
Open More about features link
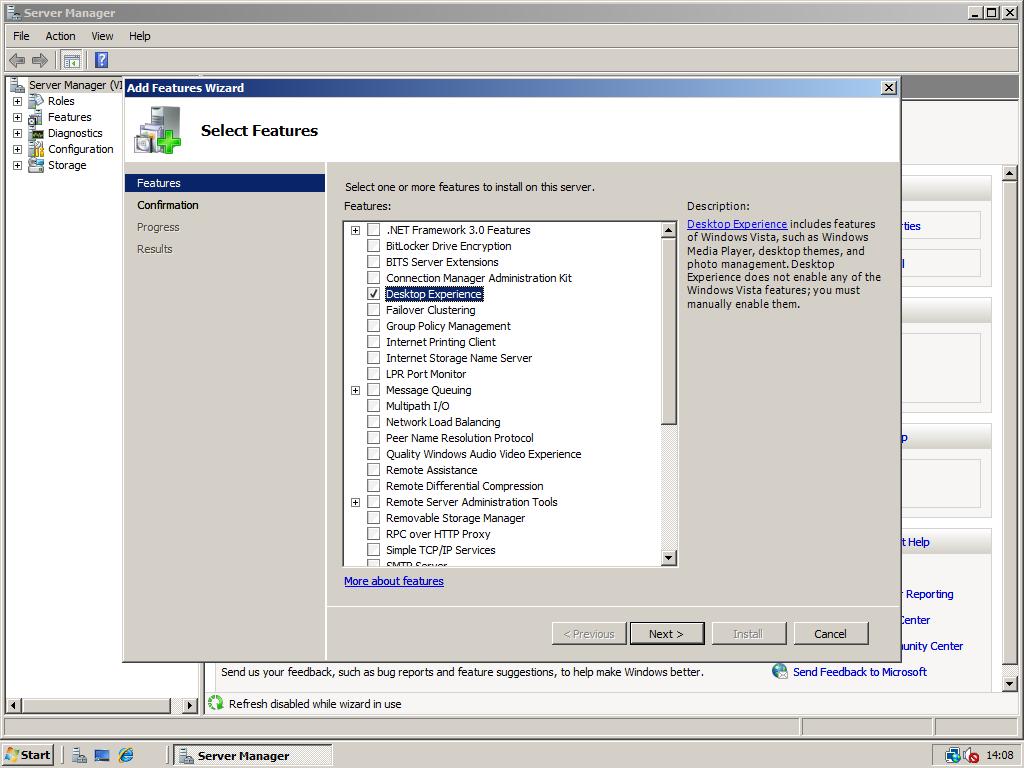394,581
